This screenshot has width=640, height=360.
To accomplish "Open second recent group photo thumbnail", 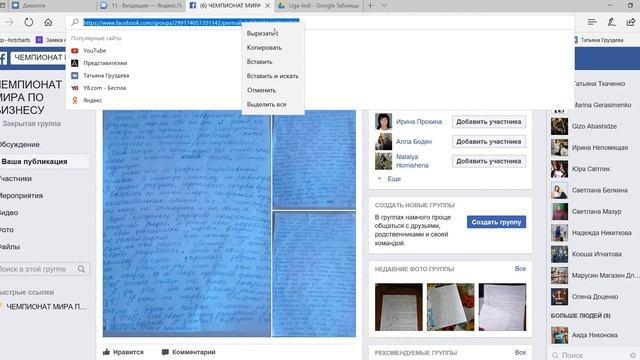I will 451,307.
